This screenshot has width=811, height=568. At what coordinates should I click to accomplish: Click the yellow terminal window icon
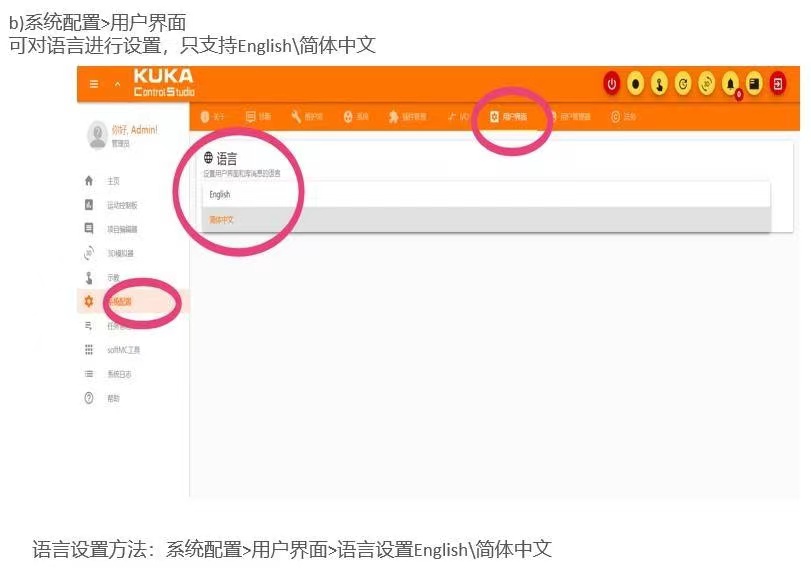pos(754,84)
